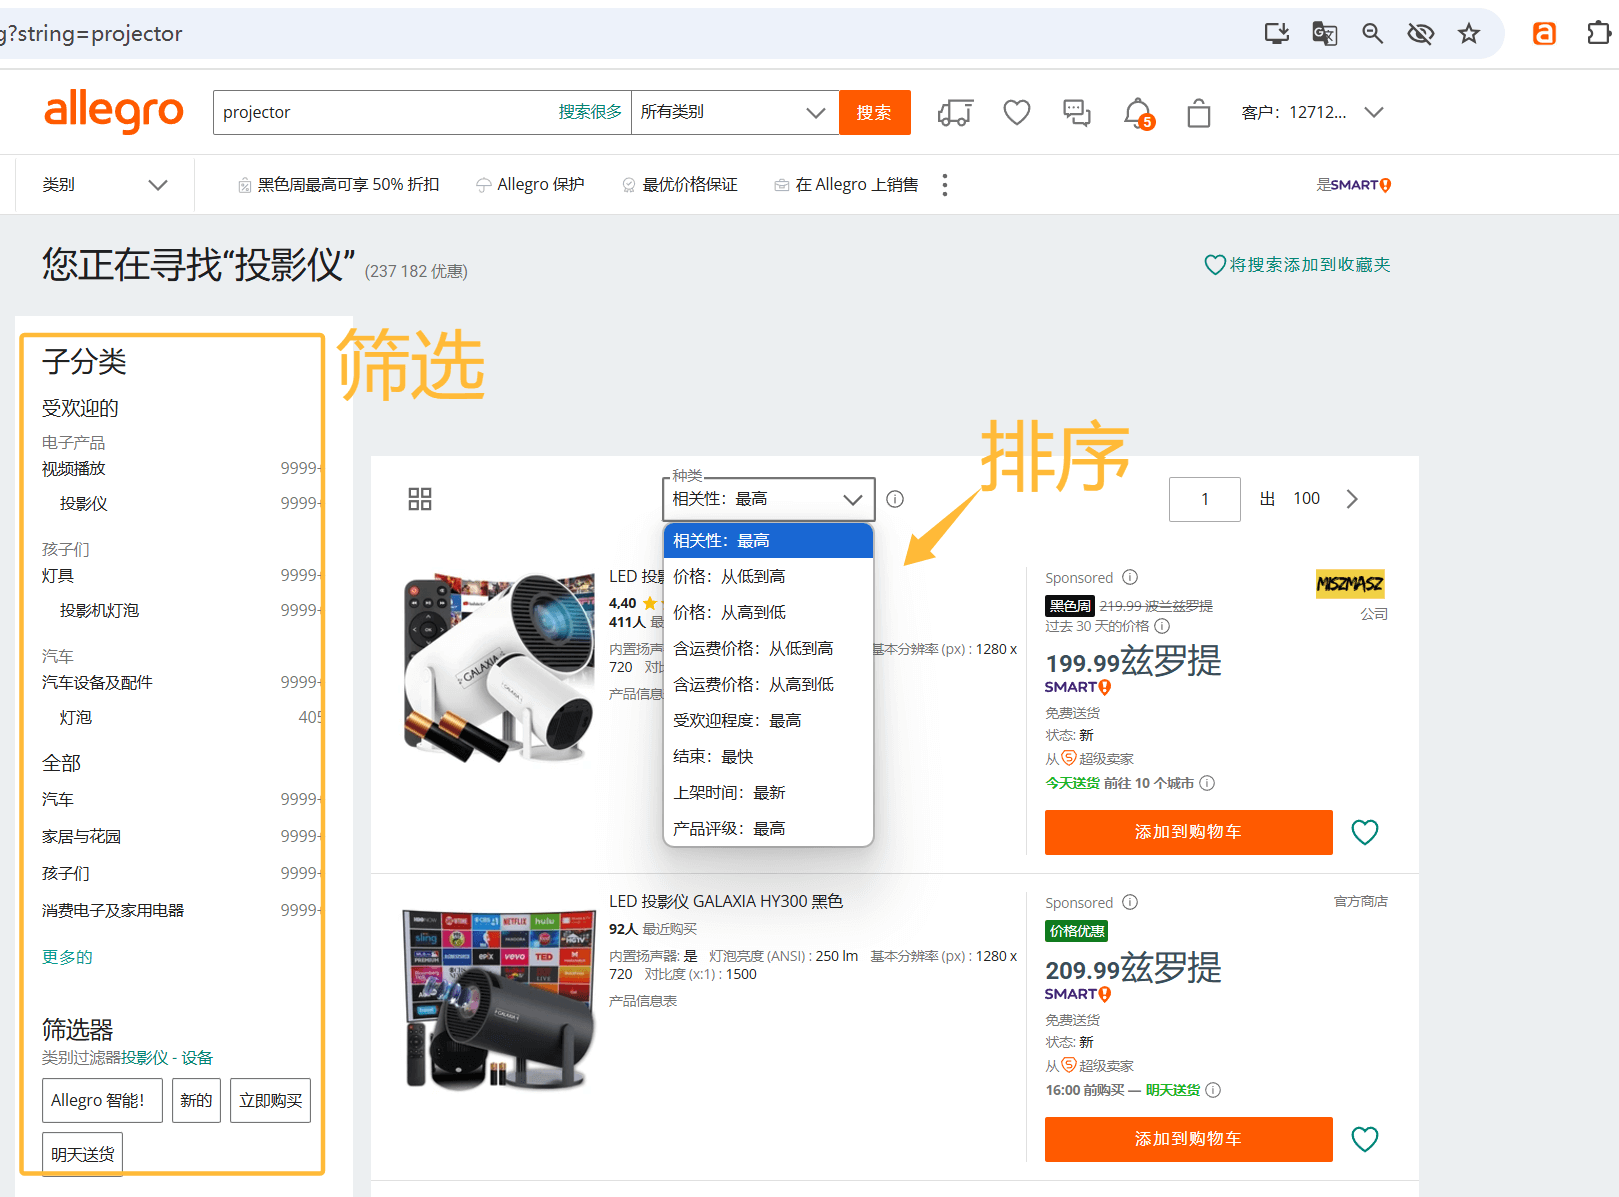This screenshot has width=1619, height=1197.
Task: Select sort 含运费价格: 从高到低
Action: click(768, 685)
